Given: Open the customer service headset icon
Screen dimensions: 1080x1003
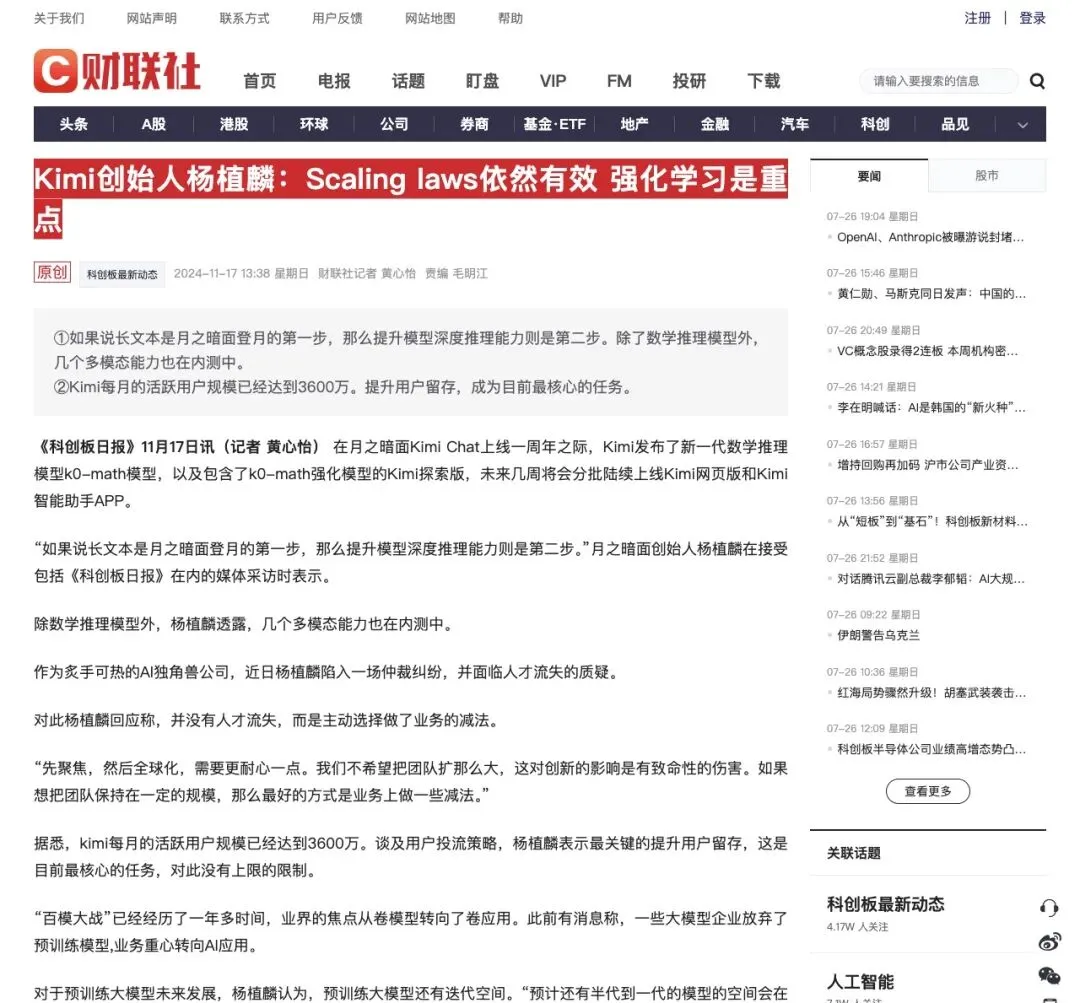Looking at the screenshot, I should point(1048,908).
